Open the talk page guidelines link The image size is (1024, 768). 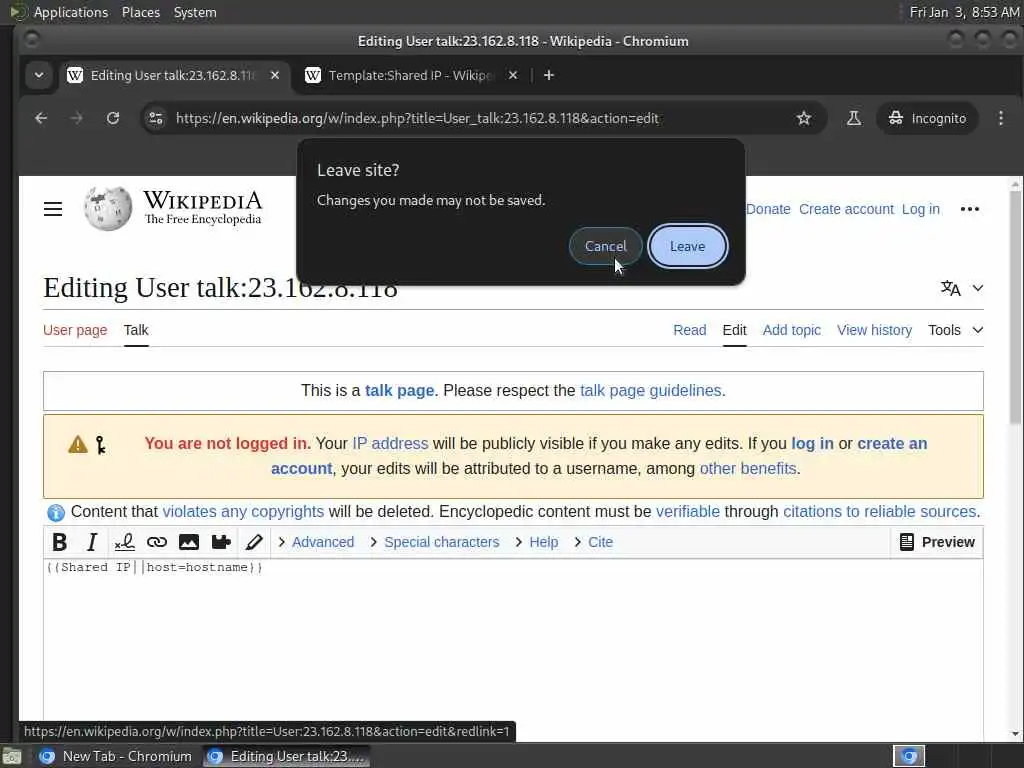[650, 391]
